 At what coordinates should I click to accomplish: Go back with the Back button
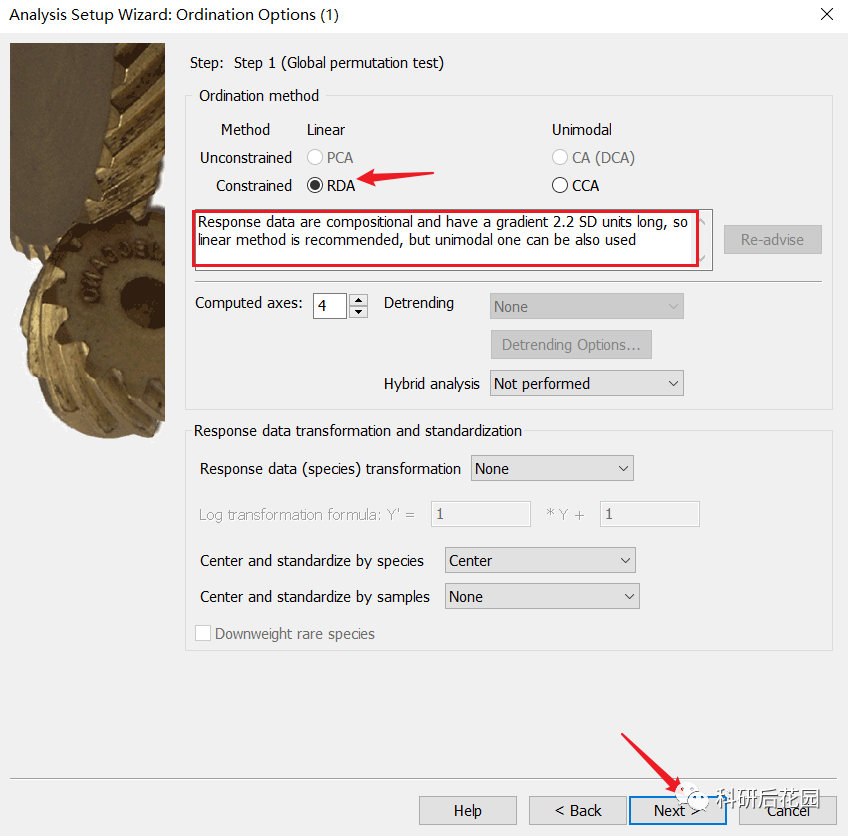coord(578,810)
